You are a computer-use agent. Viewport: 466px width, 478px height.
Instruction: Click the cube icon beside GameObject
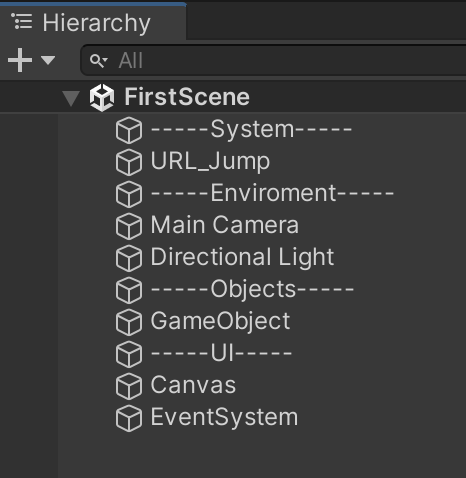(x=129, y=322)
